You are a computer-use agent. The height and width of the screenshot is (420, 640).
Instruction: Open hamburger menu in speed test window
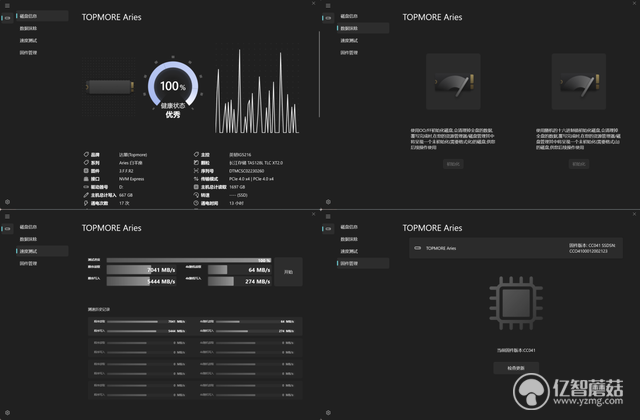[7, 216]
